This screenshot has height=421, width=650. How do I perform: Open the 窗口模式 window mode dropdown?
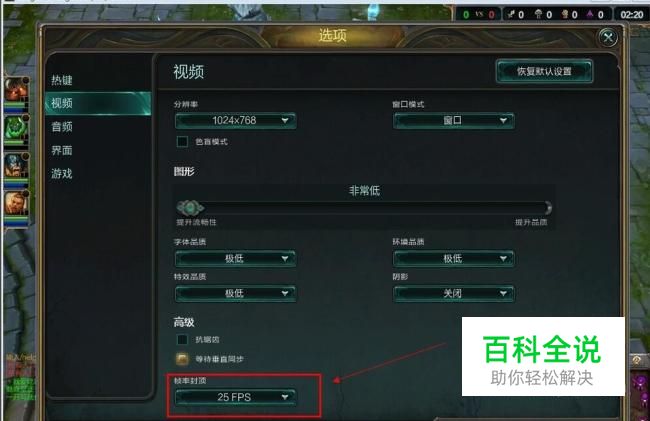coord(454,121)
